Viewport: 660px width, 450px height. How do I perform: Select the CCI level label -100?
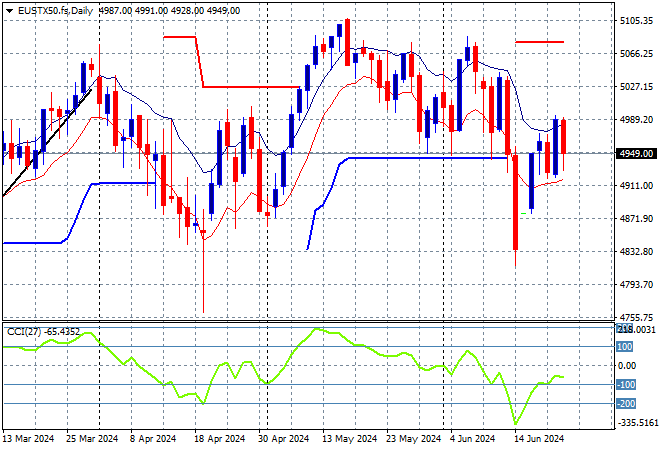(x=626, y=385)
